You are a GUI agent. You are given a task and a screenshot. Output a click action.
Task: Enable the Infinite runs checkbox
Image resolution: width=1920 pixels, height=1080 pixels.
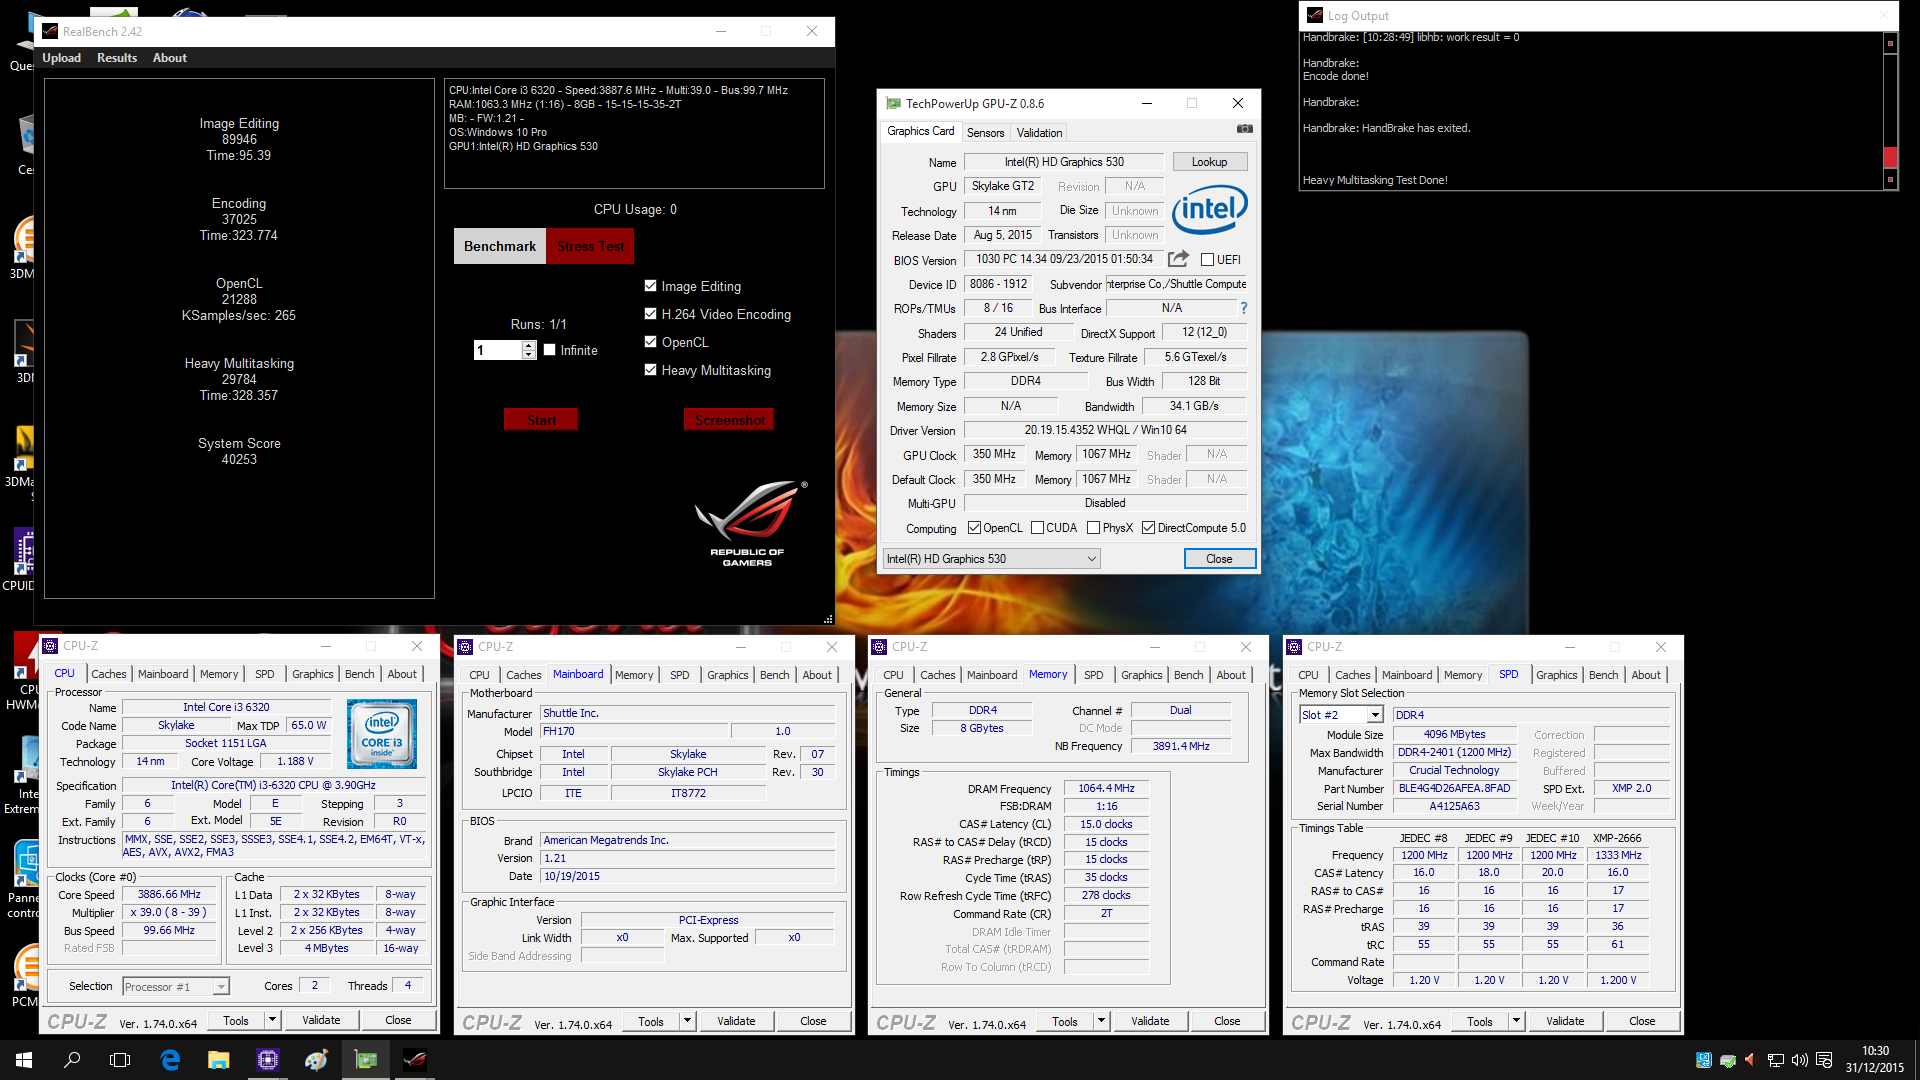(x=550, y=350)
